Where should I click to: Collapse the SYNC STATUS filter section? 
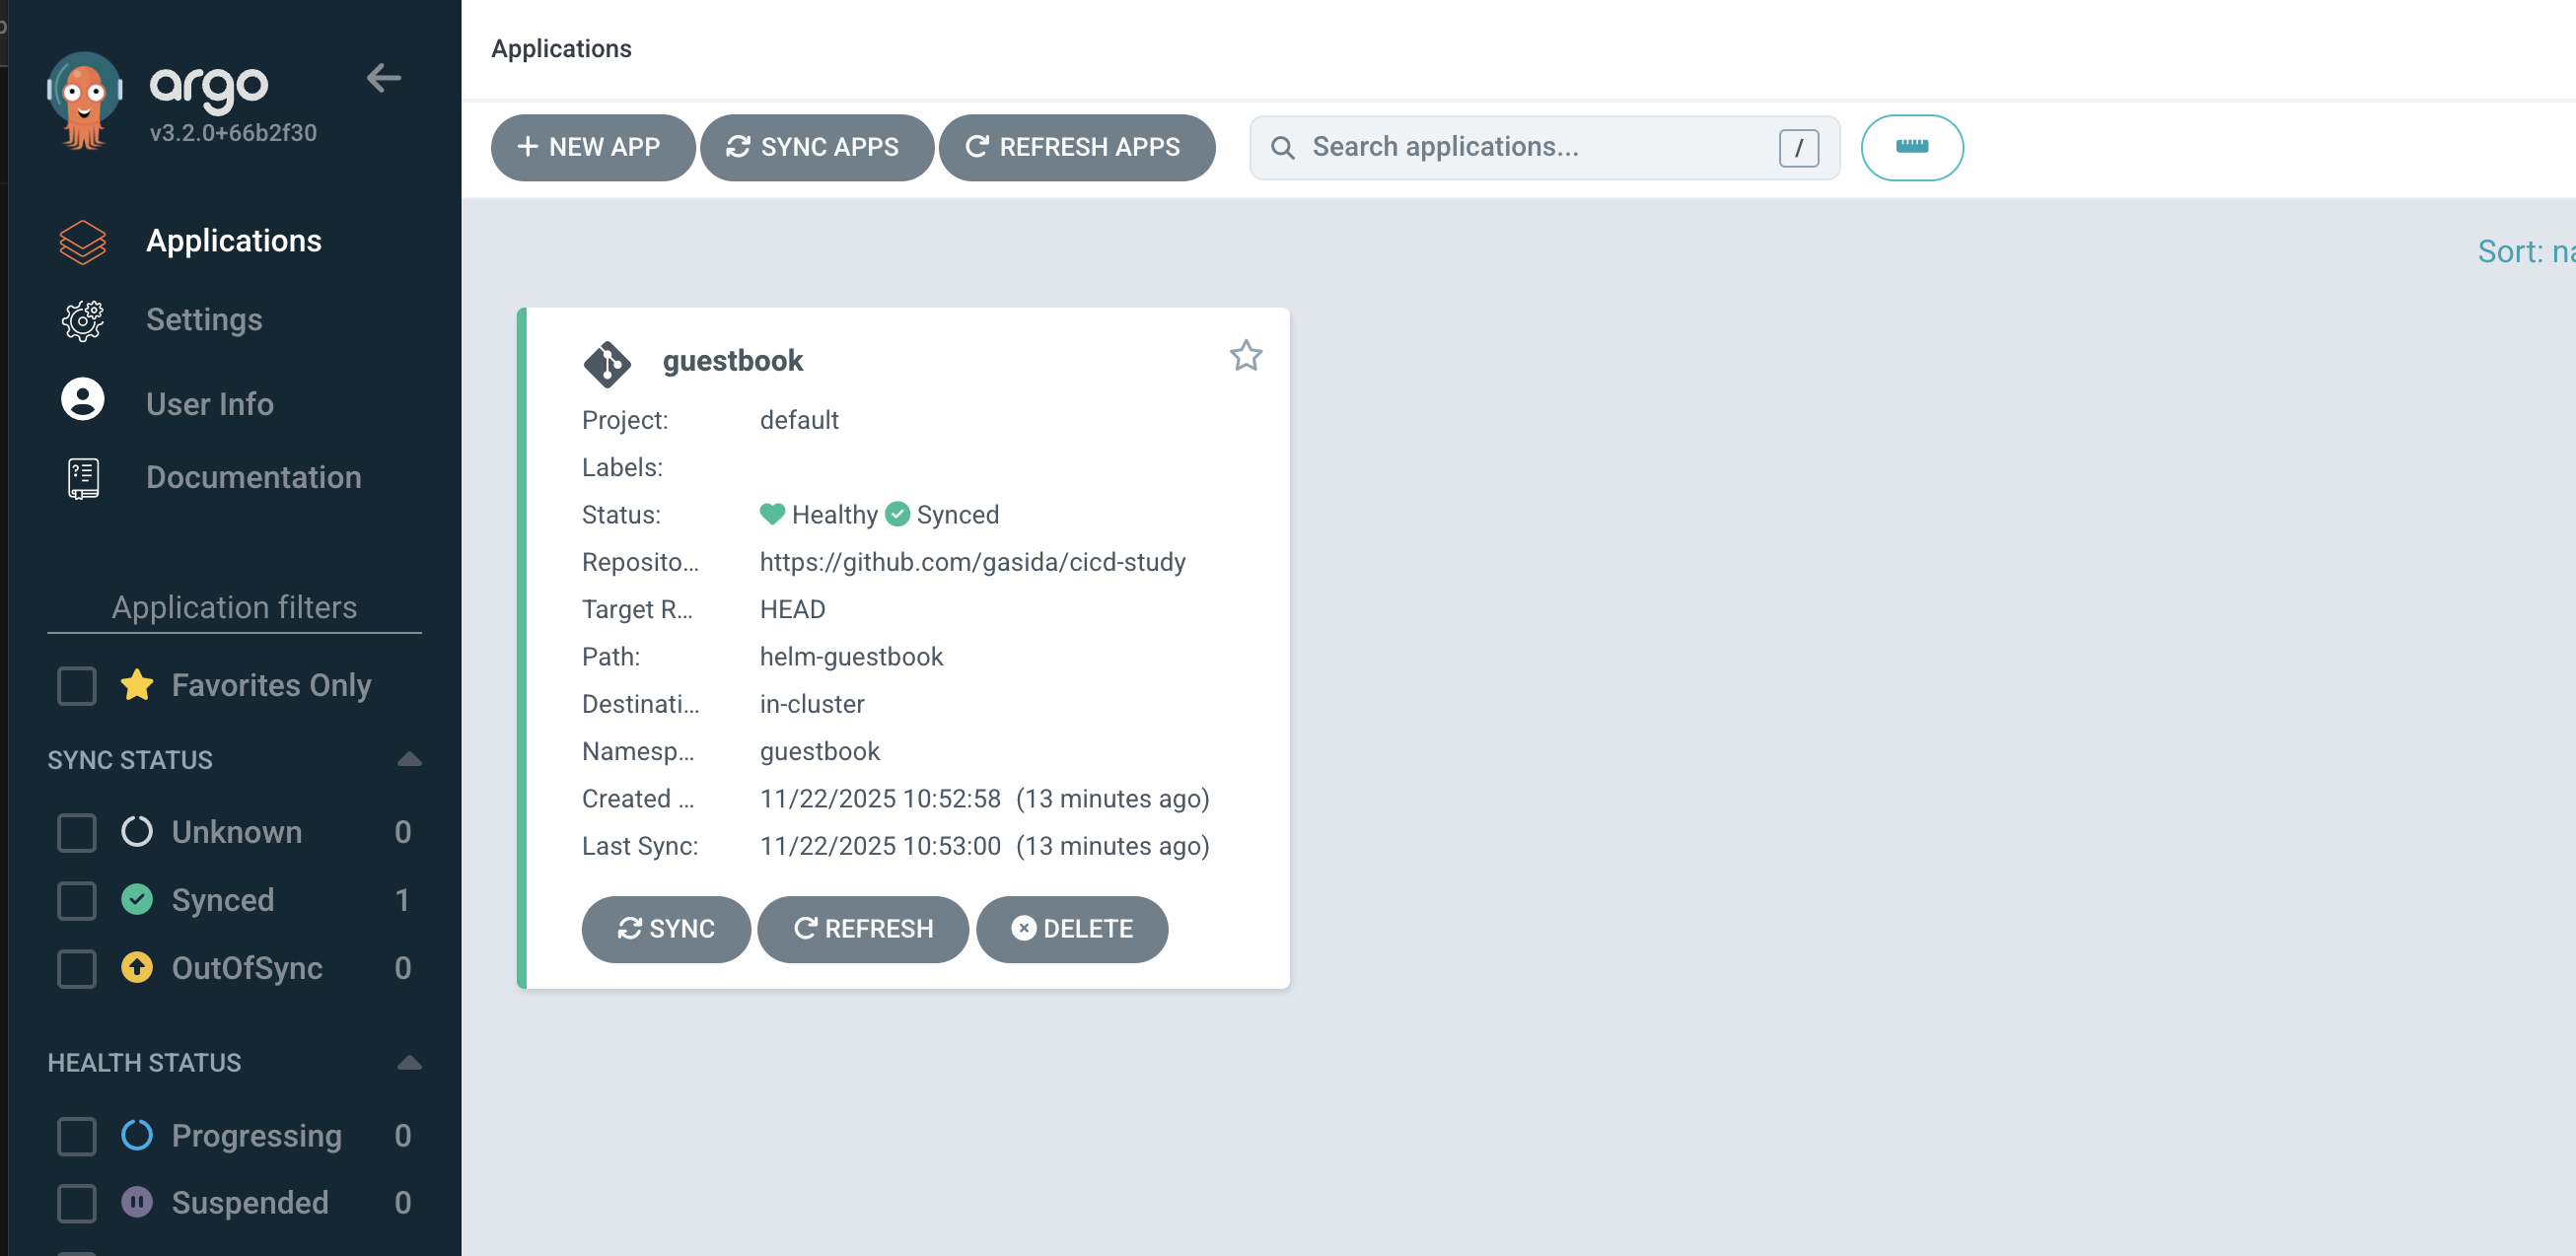pos(409,759)
